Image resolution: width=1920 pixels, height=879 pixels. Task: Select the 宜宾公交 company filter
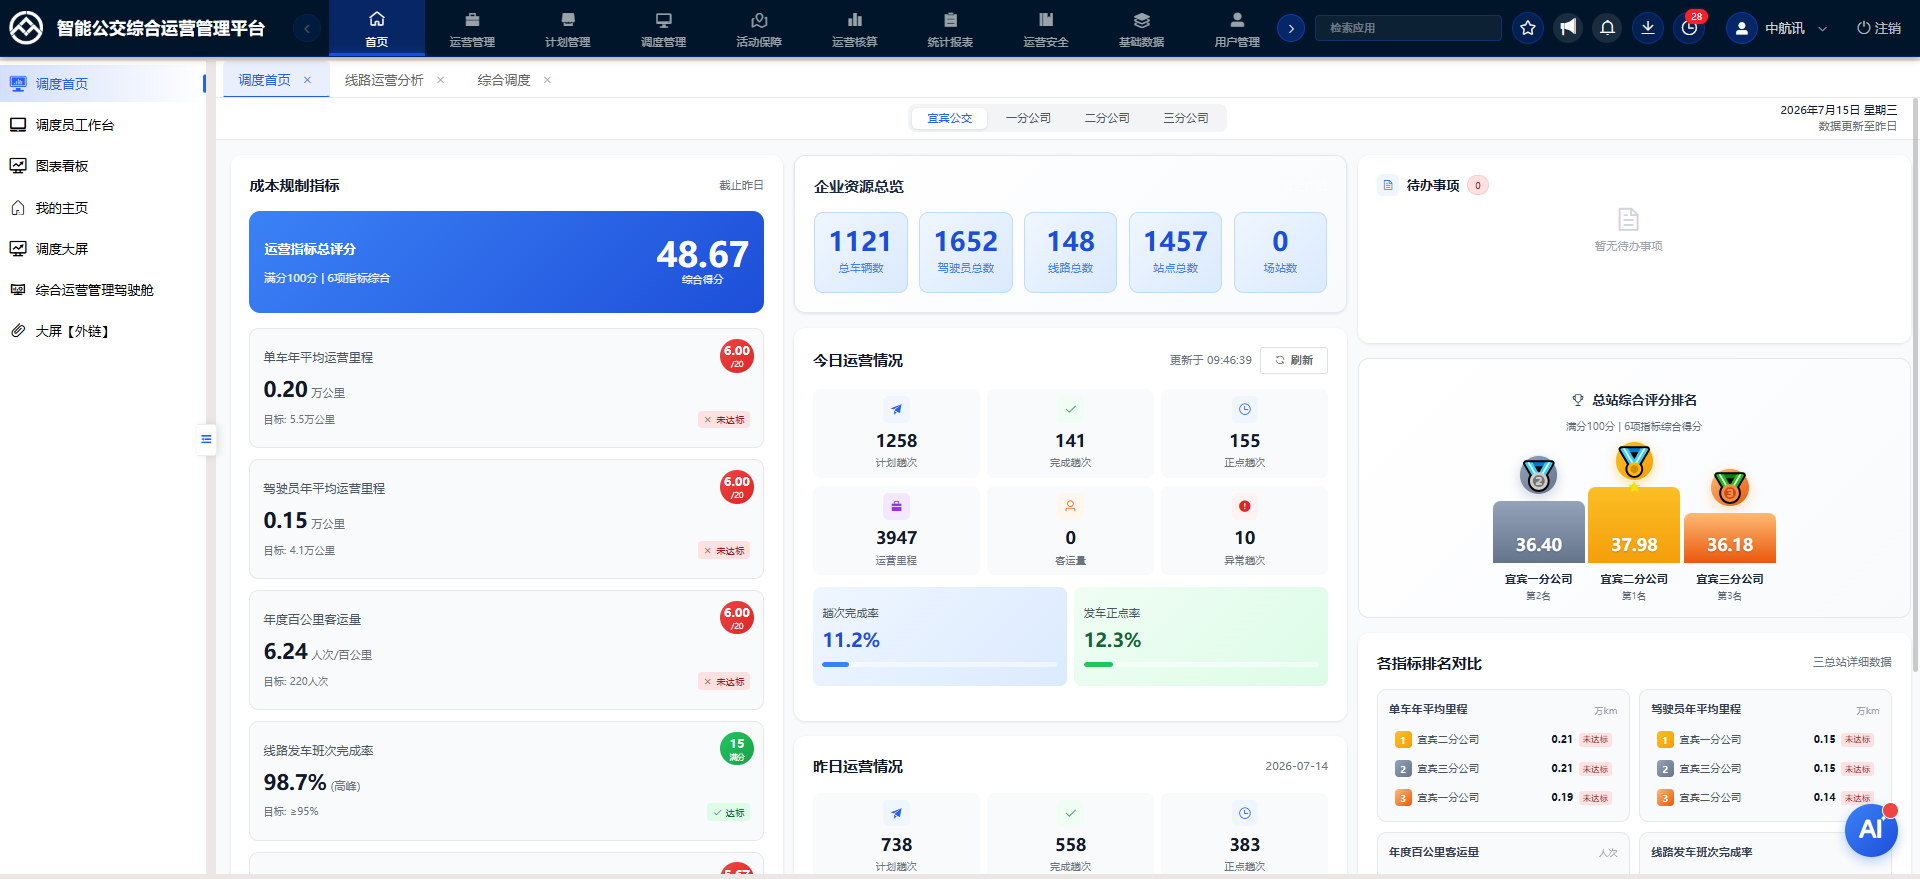click(x=949, y=118)
